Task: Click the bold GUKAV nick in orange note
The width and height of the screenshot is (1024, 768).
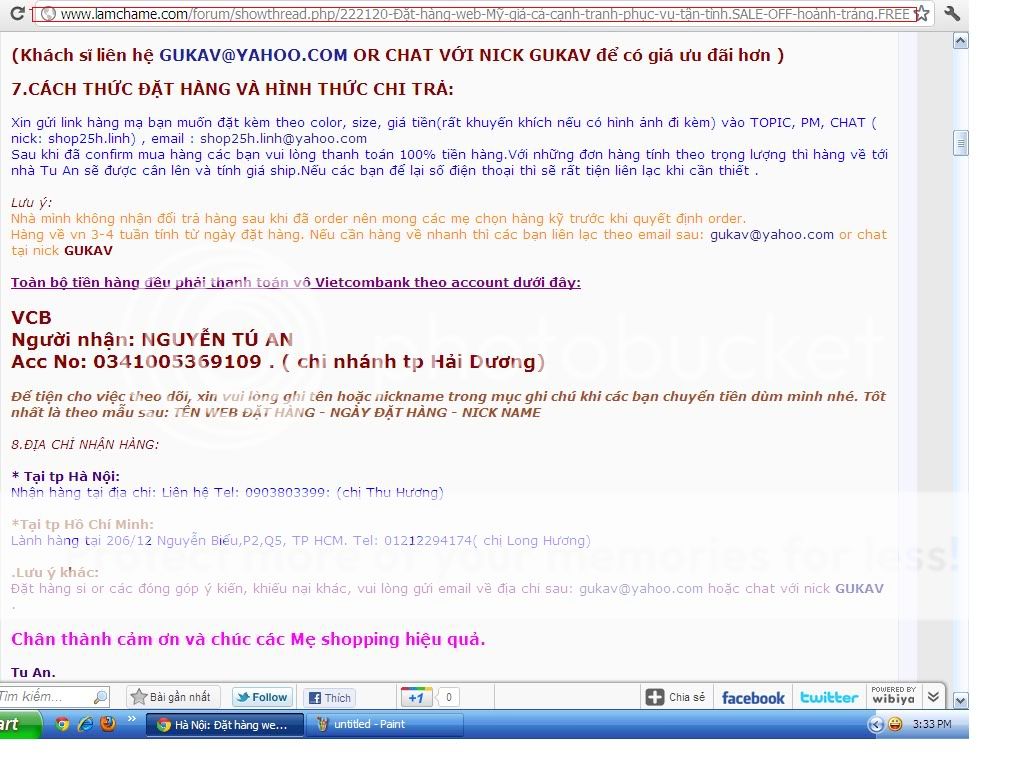Action: click(88, 251)
